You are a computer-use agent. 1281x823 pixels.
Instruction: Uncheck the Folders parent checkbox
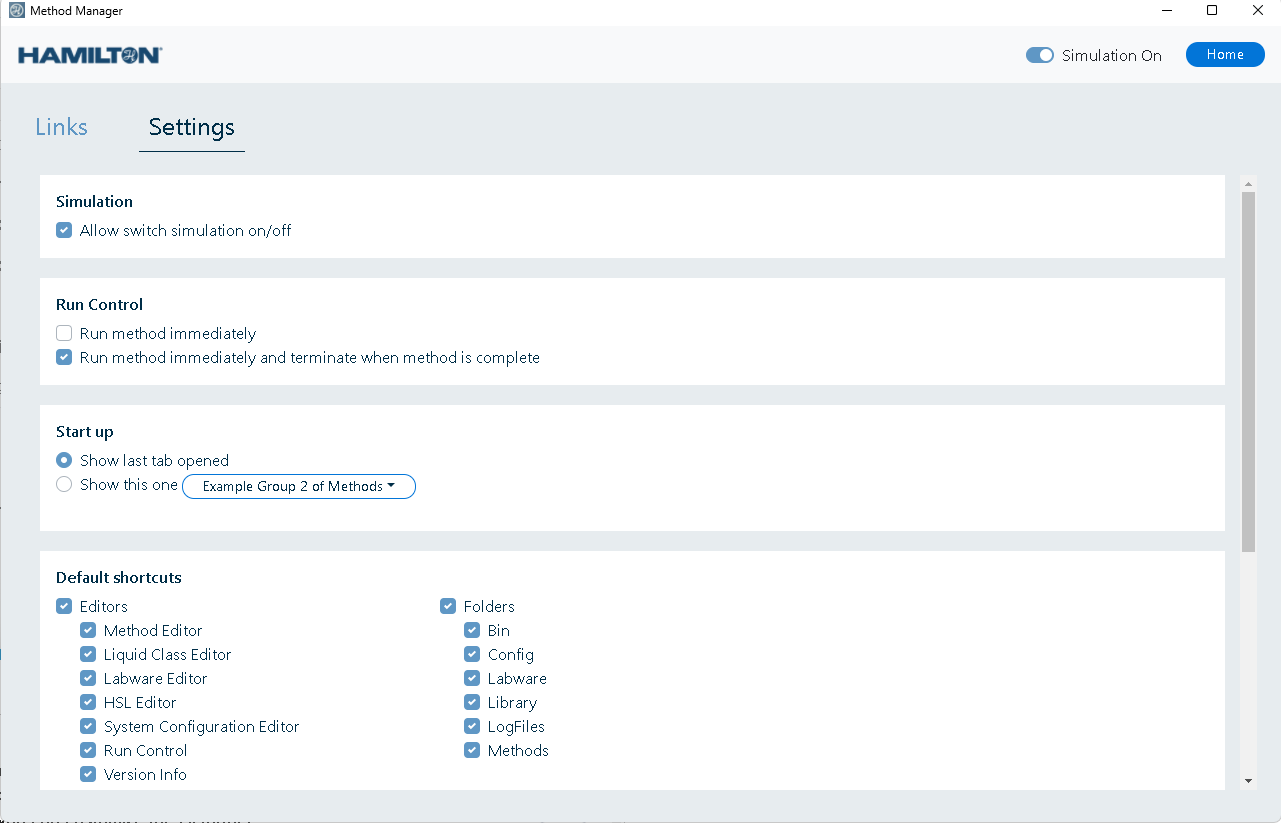pos(448,606)
